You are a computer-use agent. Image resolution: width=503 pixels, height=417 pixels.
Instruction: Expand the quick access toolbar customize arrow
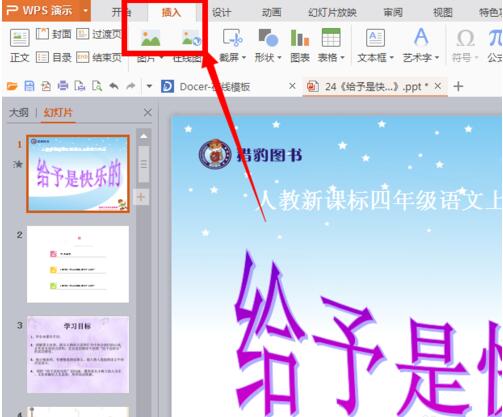click(149, 86)
